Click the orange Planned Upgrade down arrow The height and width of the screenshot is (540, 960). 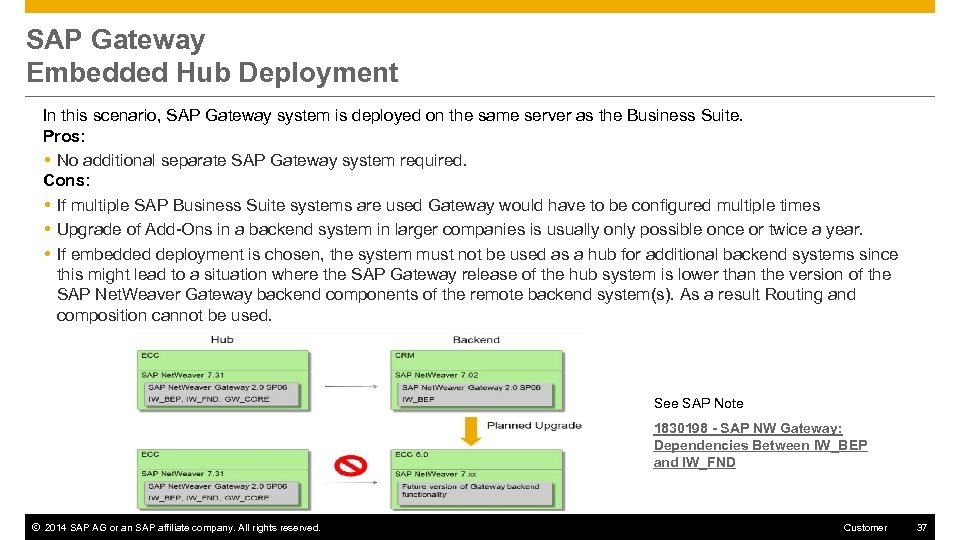click(x=471, y=431)
